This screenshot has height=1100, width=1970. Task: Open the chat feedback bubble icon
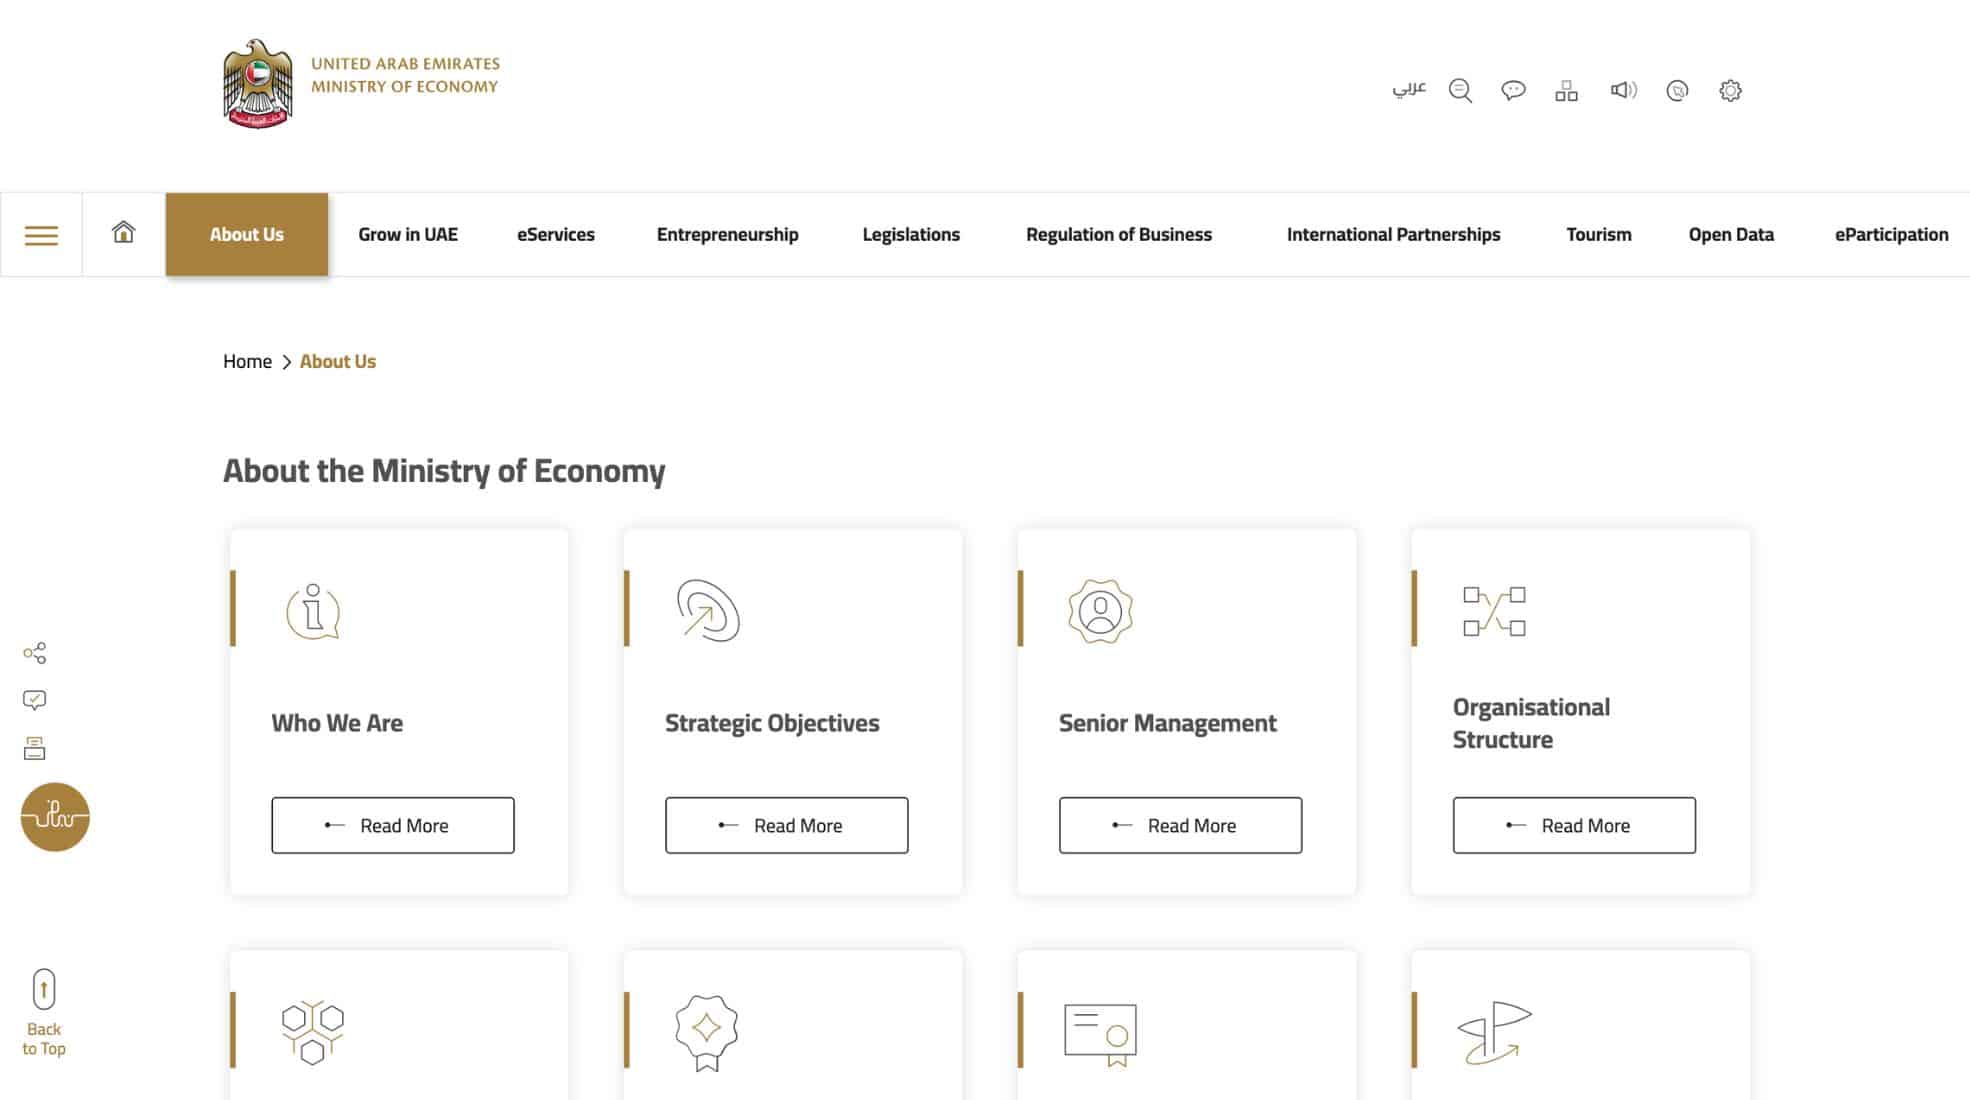1514,90
